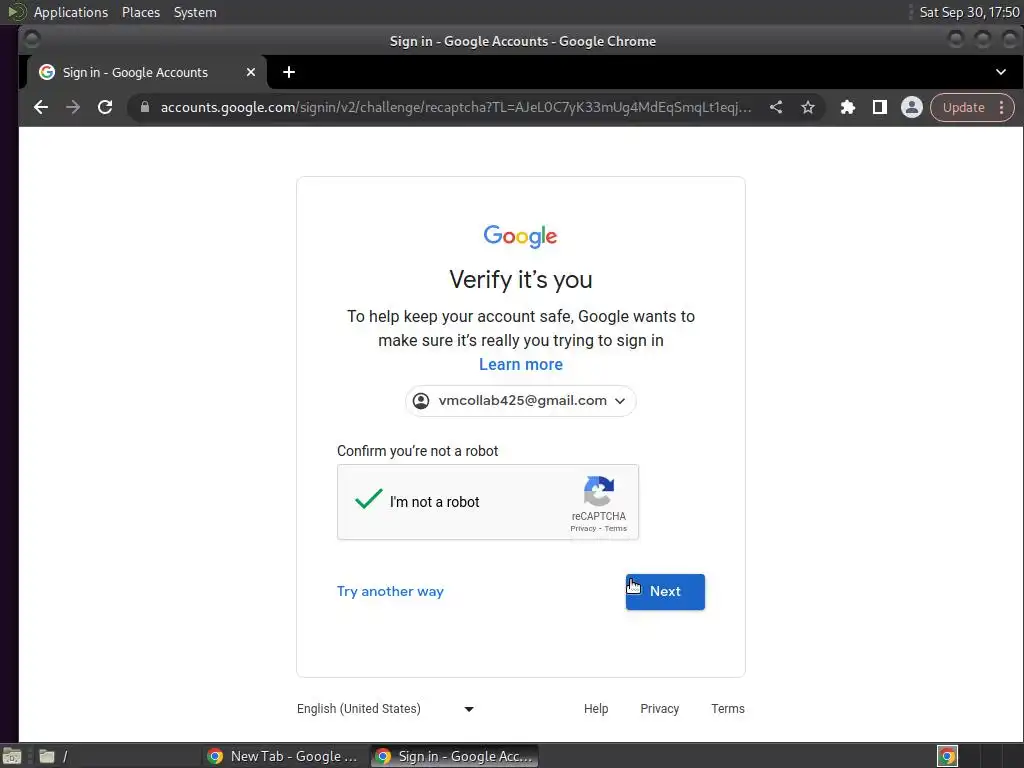Click the Try another way link

390,592
